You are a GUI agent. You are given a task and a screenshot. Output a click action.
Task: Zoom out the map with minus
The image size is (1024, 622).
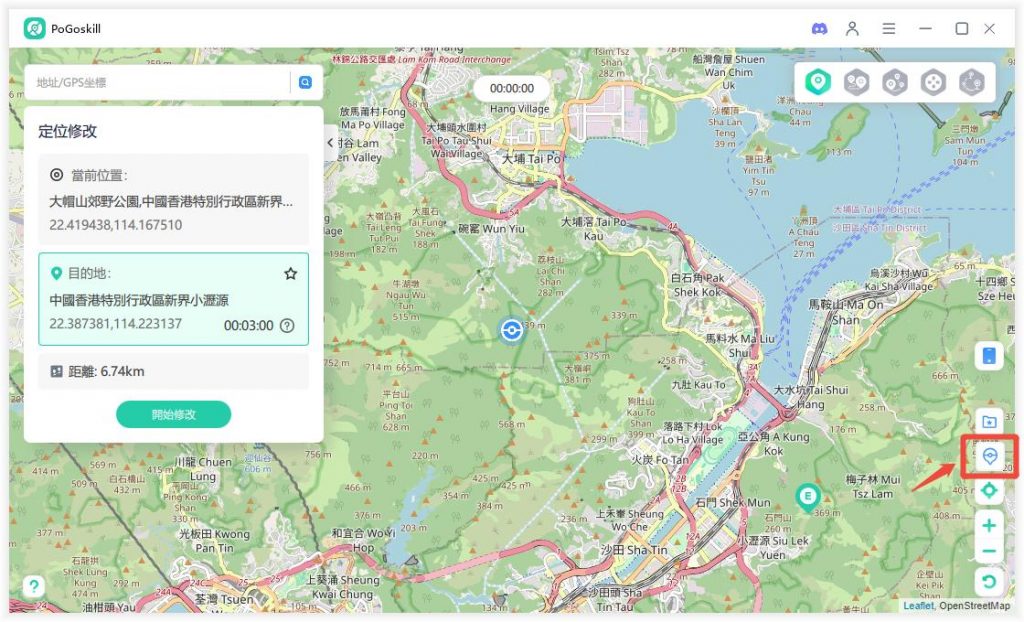tap(989, 551)
